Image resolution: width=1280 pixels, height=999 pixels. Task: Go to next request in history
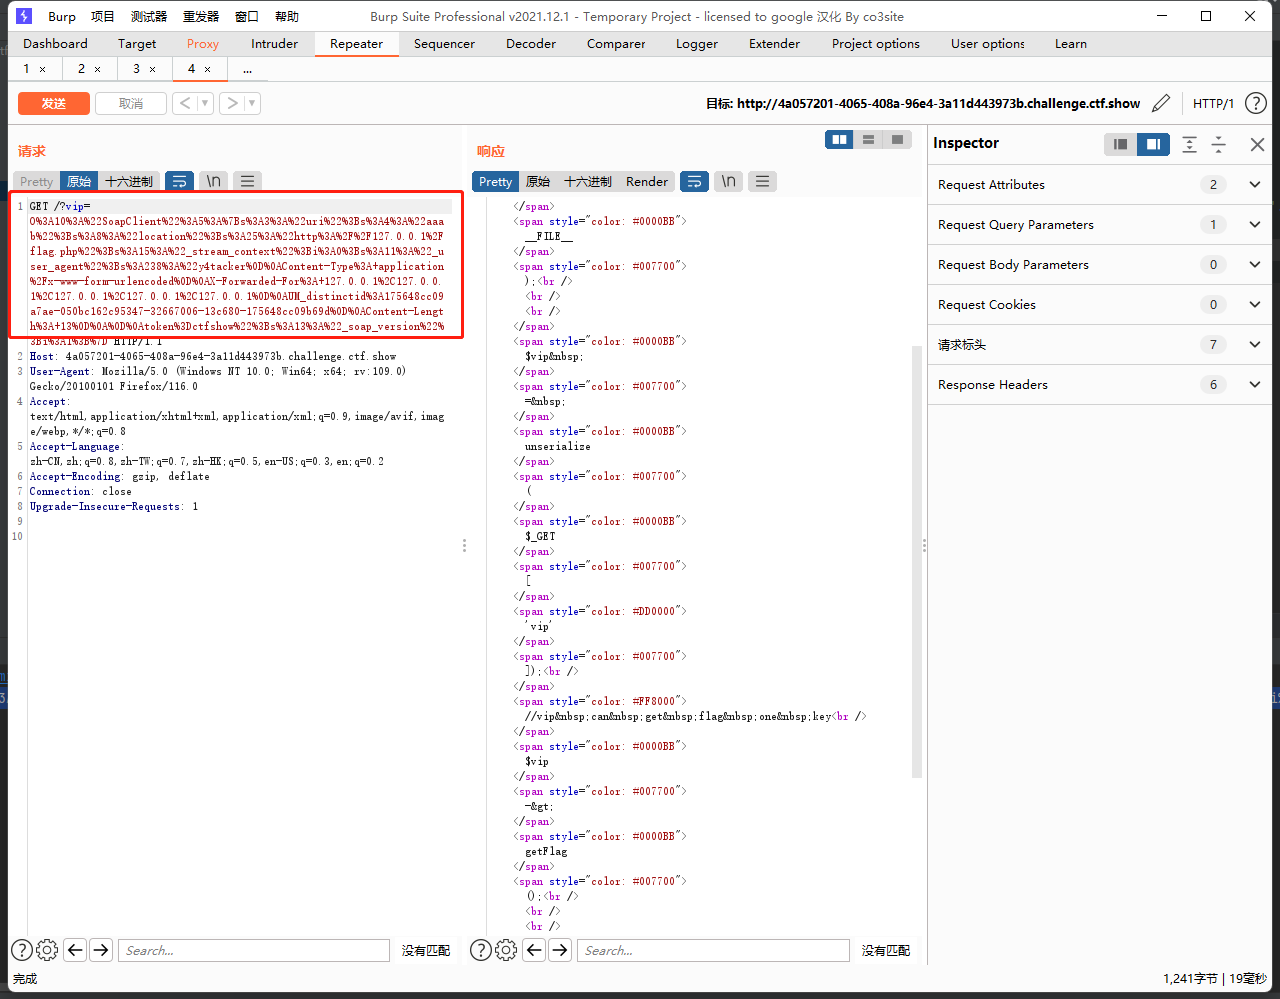click(x=232, y=103)
